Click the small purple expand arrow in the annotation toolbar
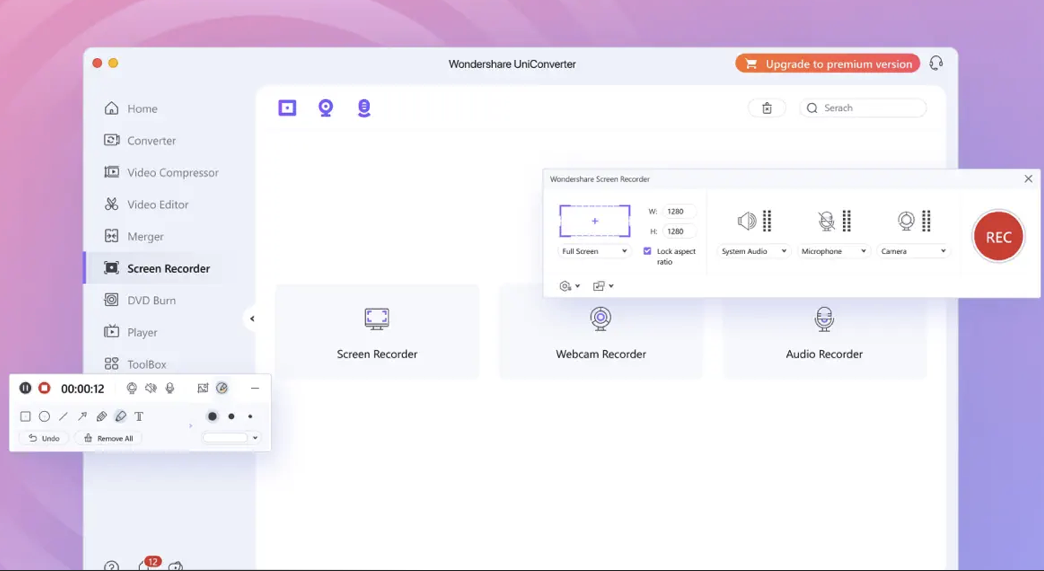This screenshot has width=1044, height=571. [x=190, y=426]
